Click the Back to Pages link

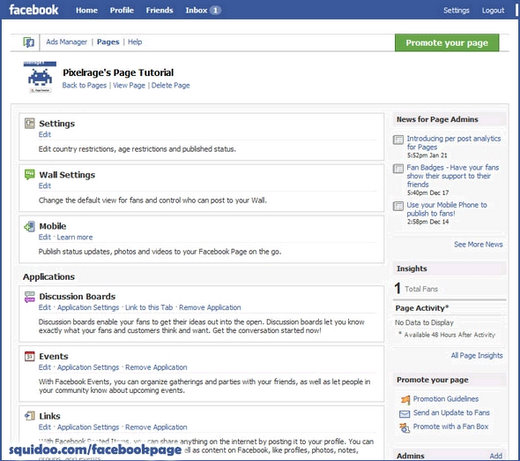84,85
